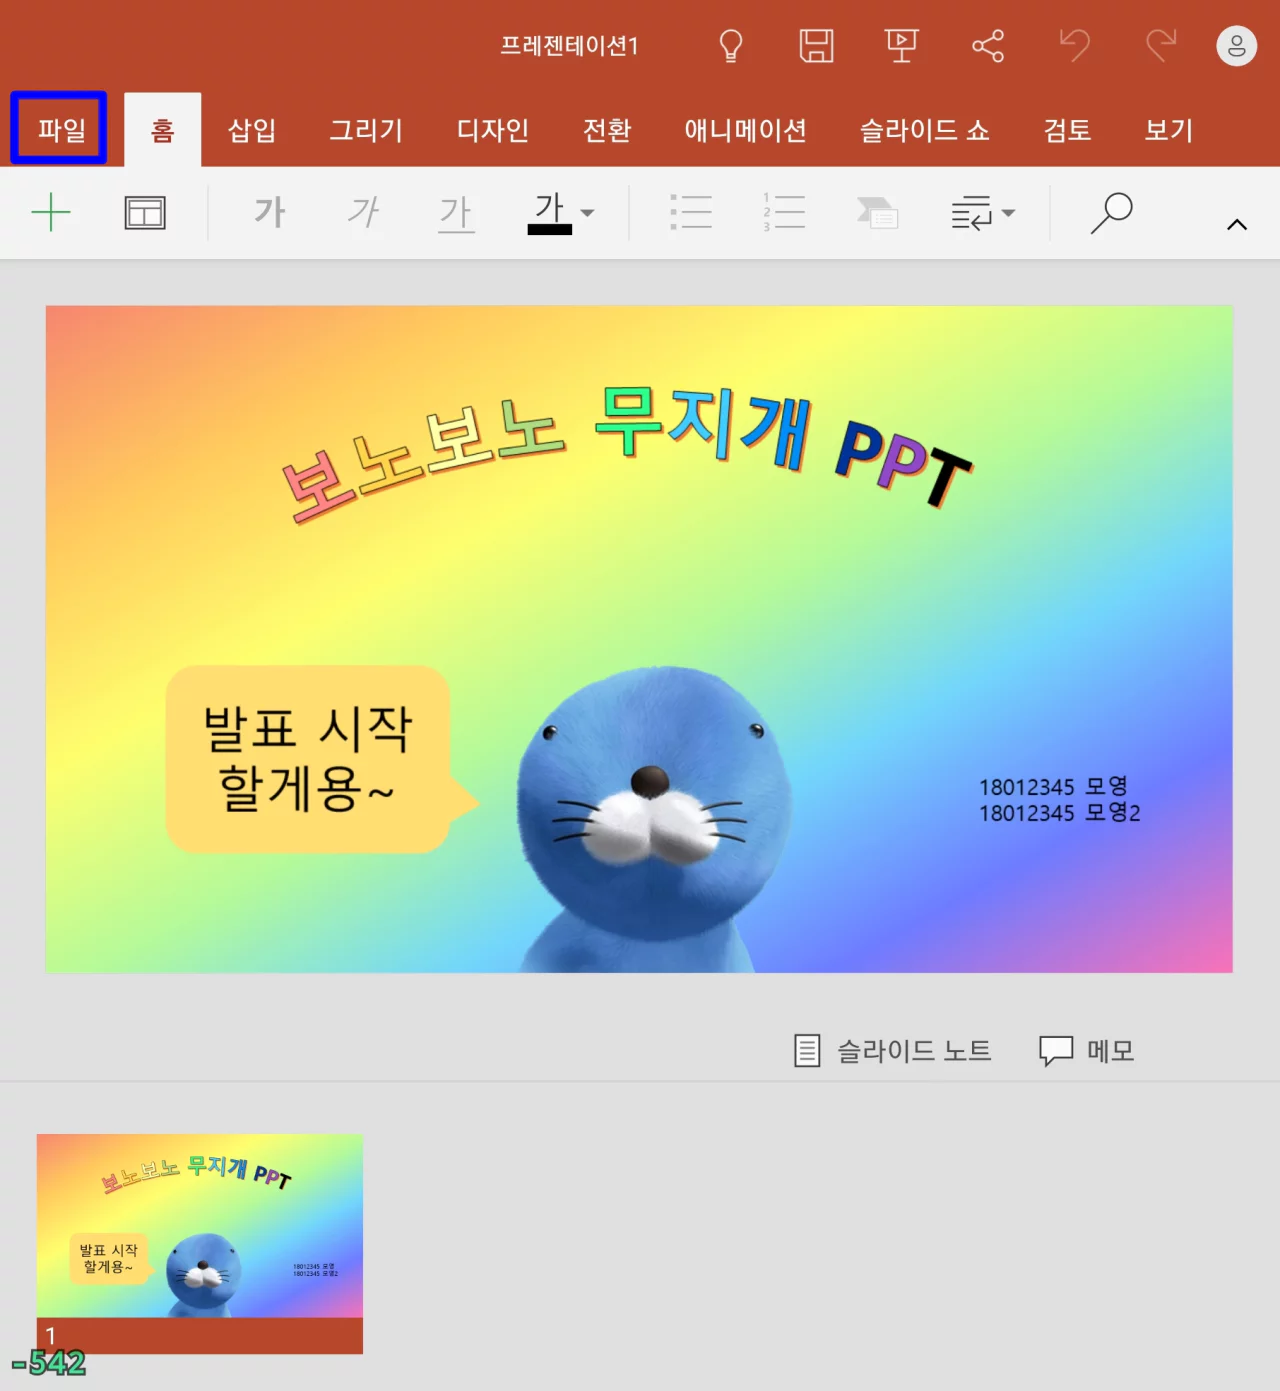Click the shape styles icon
The width and height of the screenshot is (1280, 1391).
pyautogui.click(x=877, y=212)
